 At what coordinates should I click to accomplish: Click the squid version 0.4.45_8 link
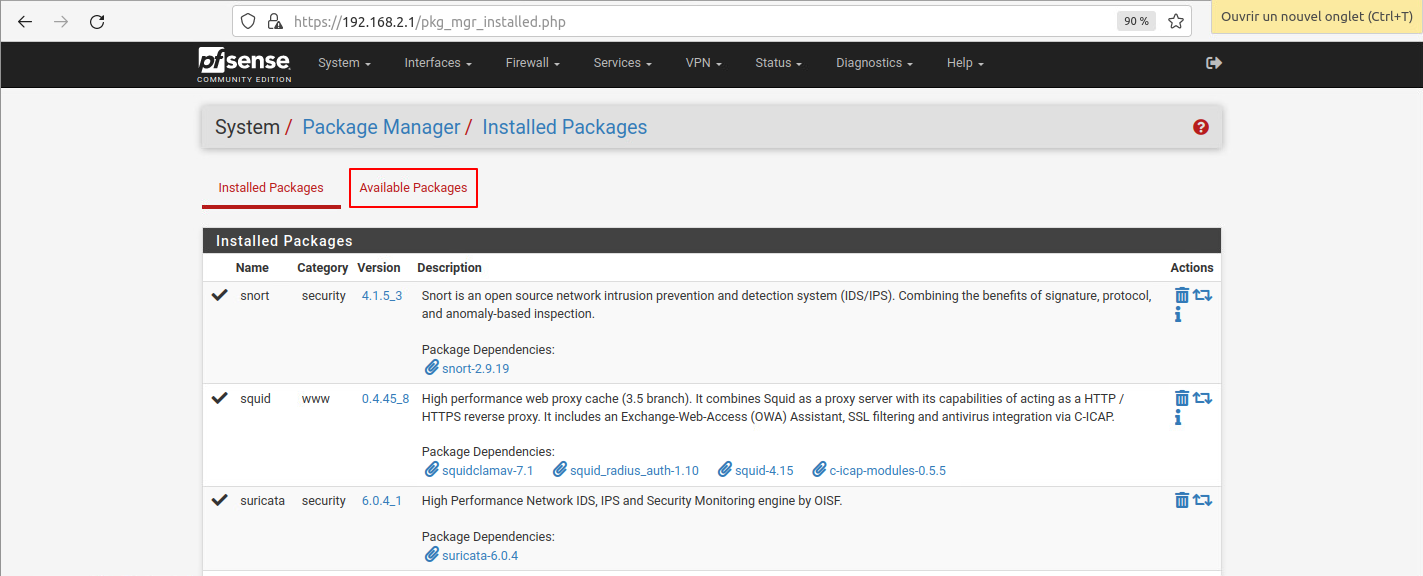click(385, 398)
